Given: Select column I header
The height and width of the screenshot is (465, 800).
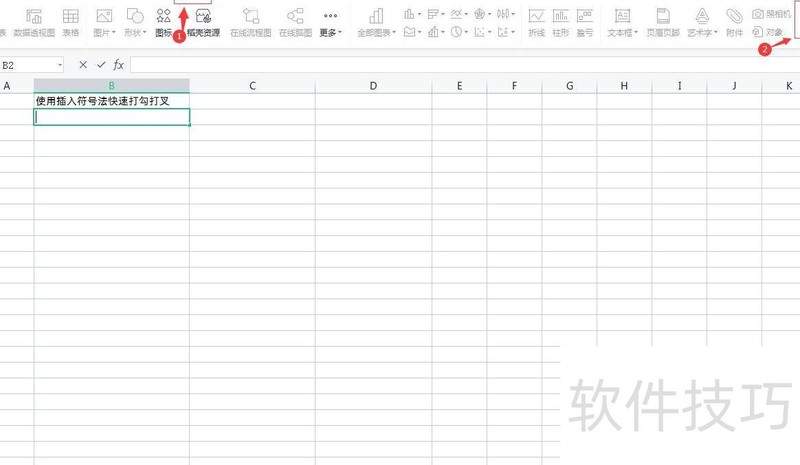Looking at the screenshot, I should 679,86.
